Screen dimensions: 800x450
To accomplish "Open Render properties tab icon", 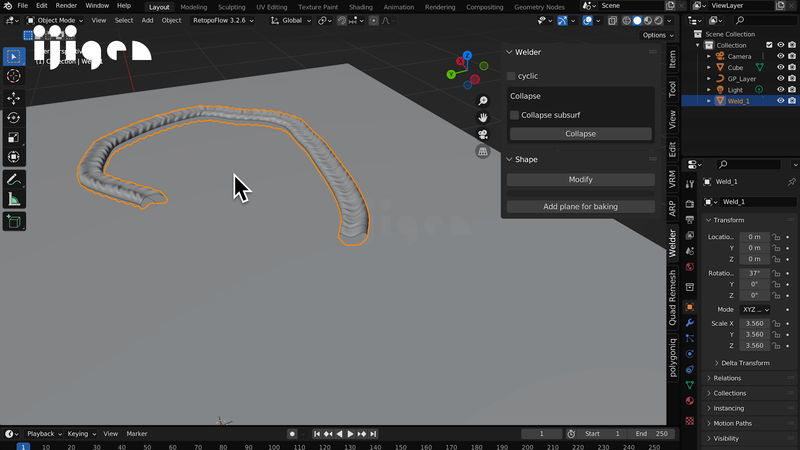I will click(x=690, y=204).
